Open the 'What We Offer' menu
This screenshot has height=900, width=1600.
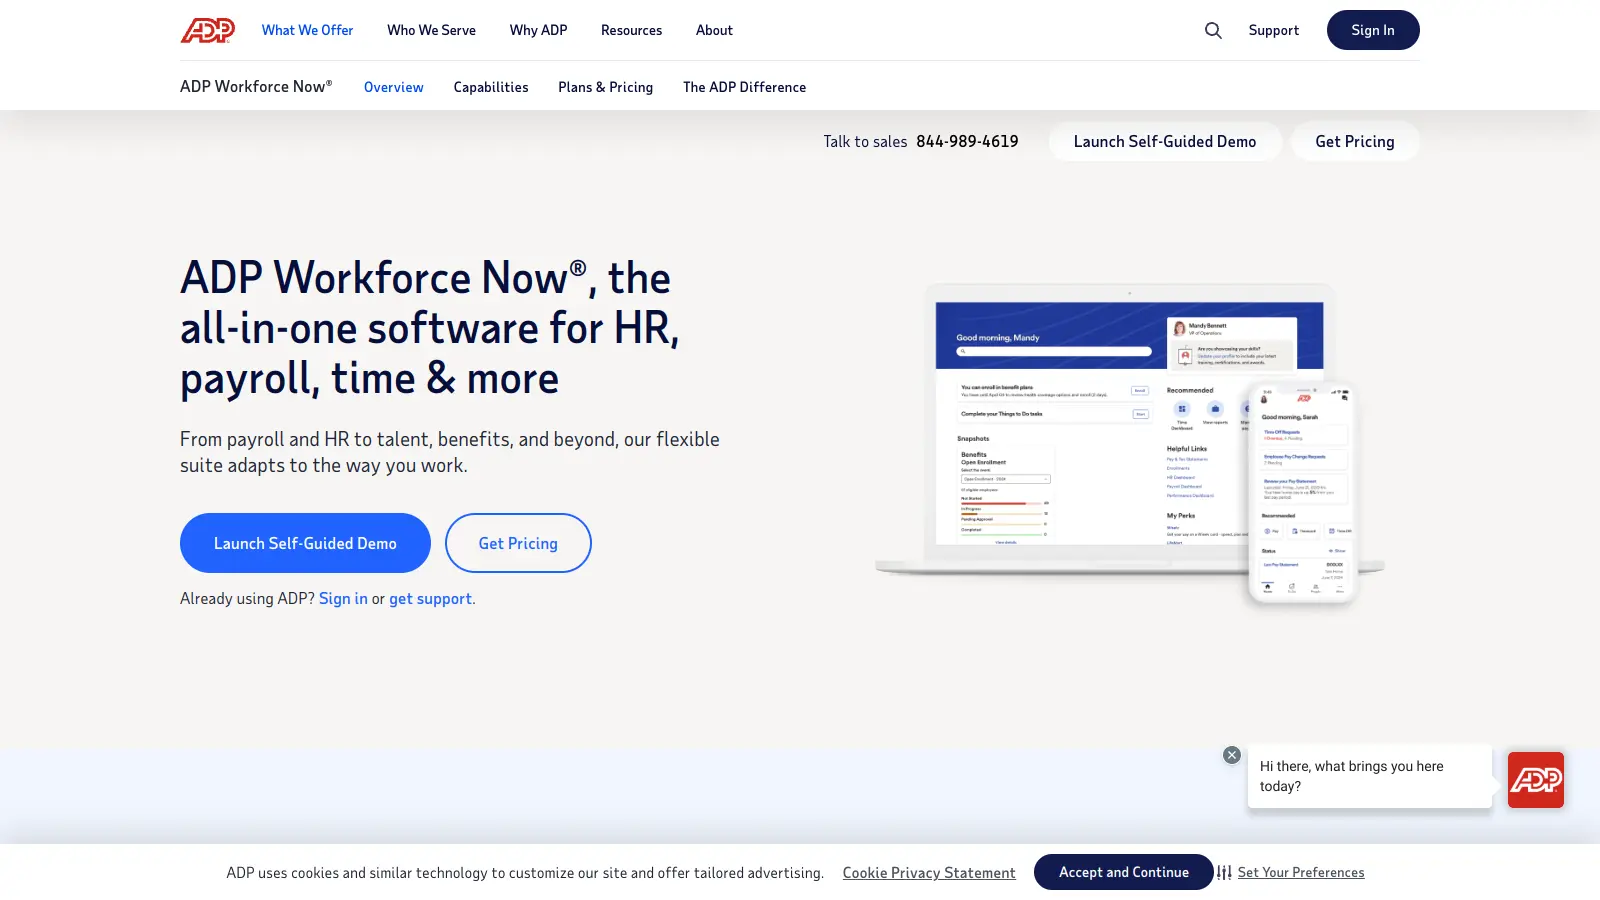click(307, 30)
